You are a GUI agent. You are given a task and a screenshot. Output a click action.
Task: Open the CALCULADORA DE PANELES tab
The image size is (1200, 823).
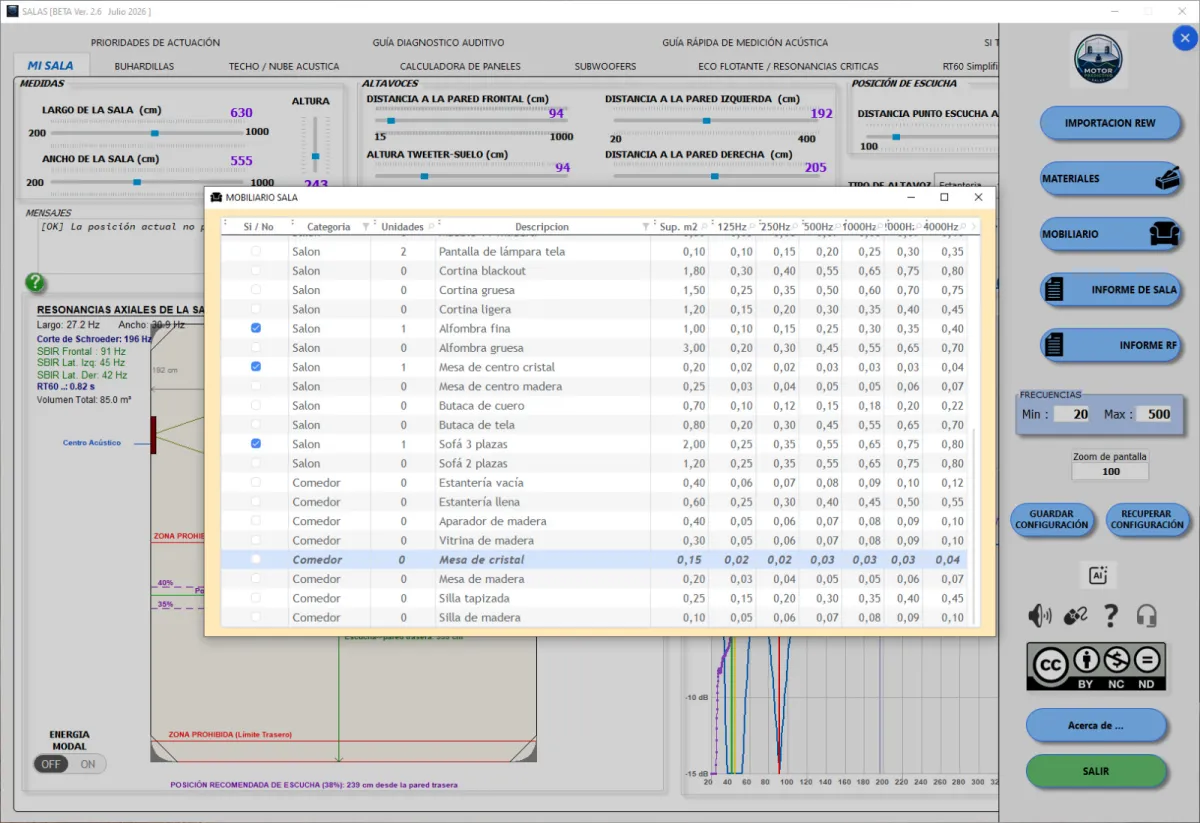pos(460,66)
